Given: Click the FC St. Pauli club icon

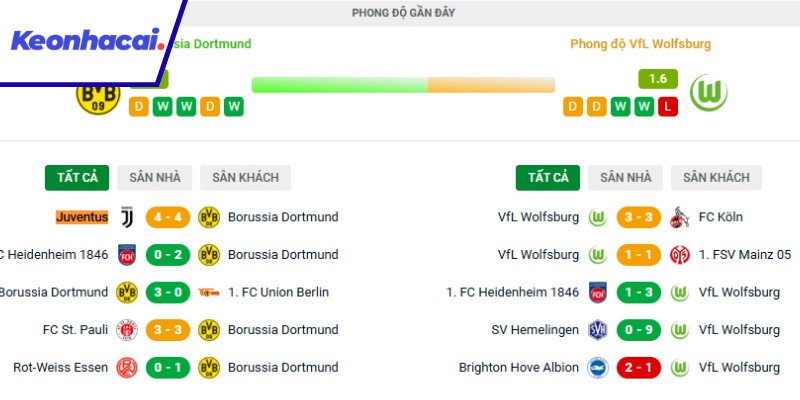Looking at the screenshot, I should click(x=127, y=330).
